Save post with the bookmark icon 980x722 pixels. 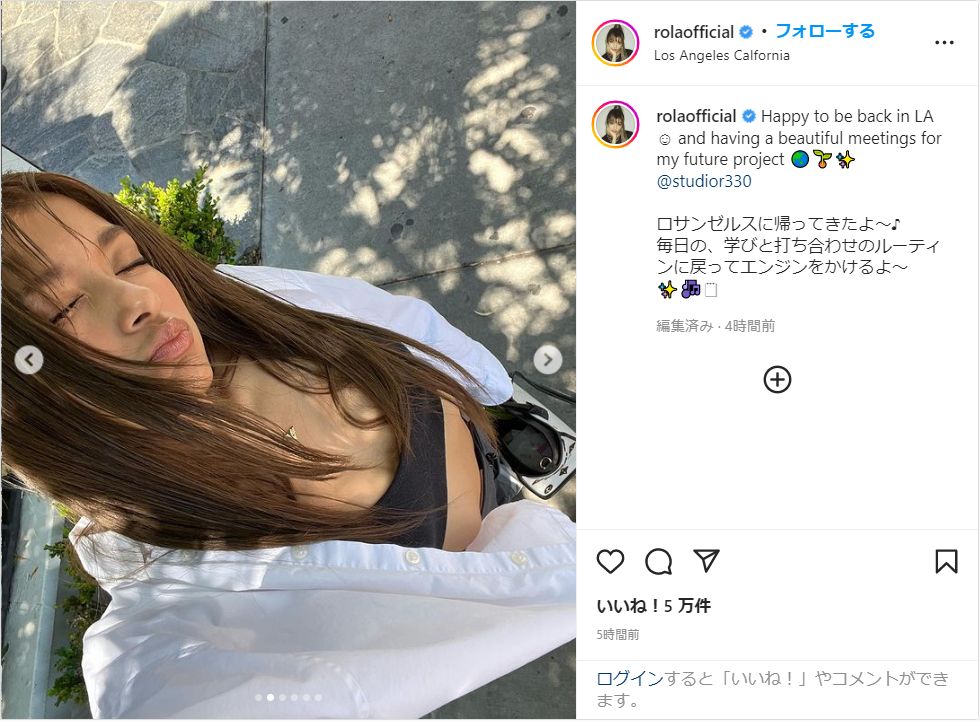(946, 561)
